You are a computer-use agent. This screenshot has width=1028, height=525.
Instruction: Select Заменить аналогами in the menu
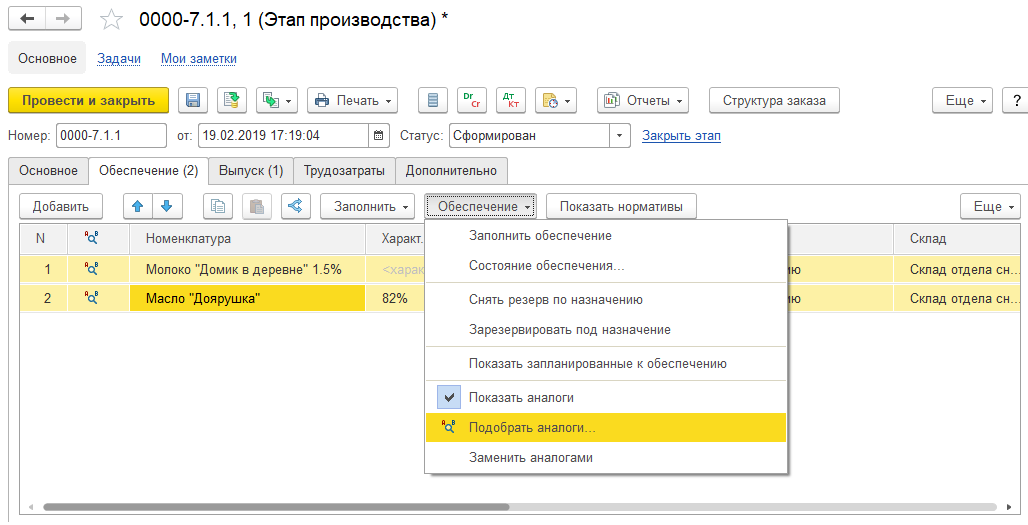click(x=530, y=458)
